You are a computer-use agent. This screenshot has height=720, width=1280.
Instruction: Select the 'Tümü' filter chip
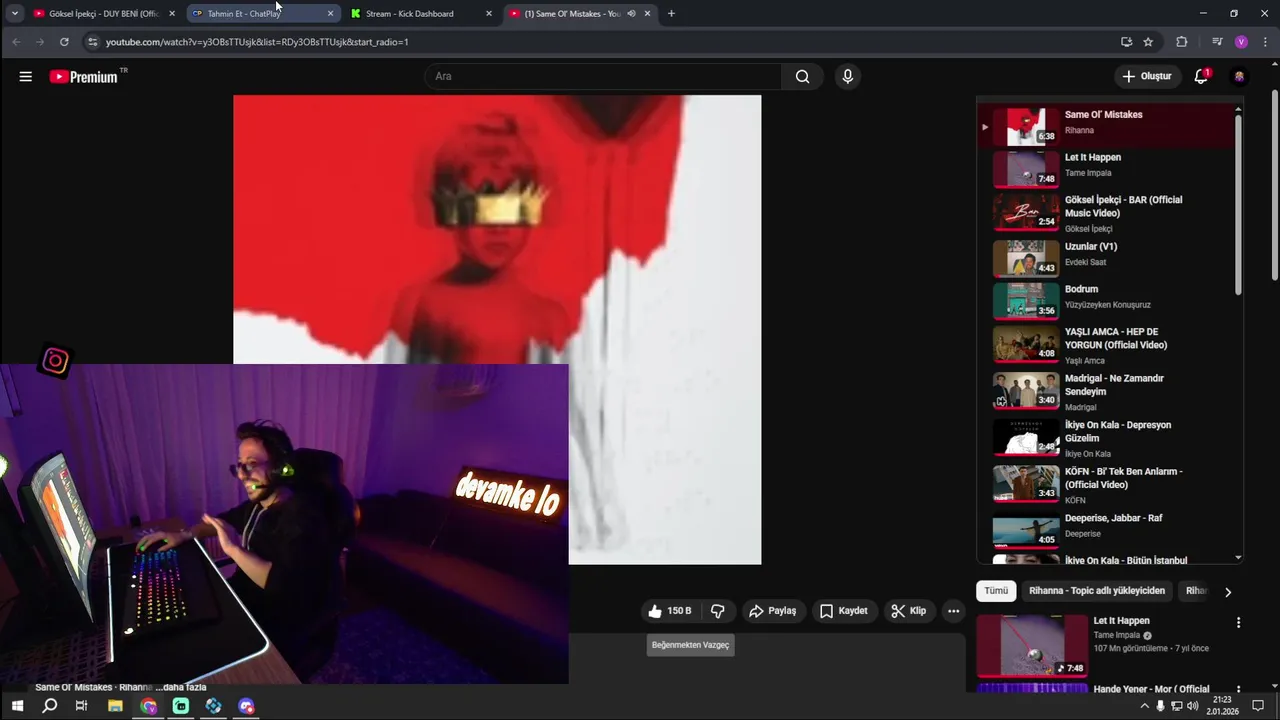[x=996, y=591]
